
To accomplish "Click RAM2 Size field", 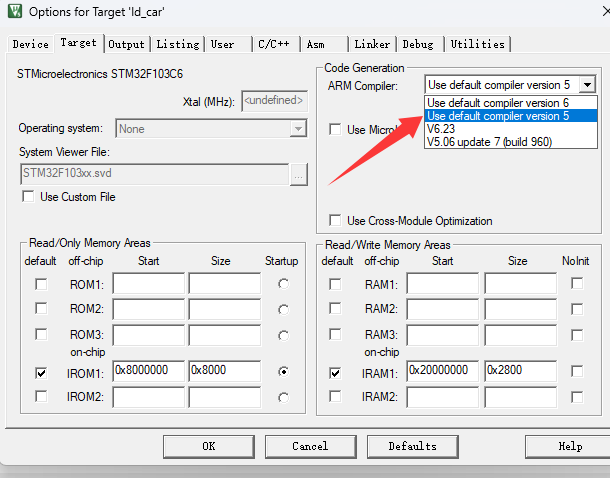I will [x=521, y=309].
